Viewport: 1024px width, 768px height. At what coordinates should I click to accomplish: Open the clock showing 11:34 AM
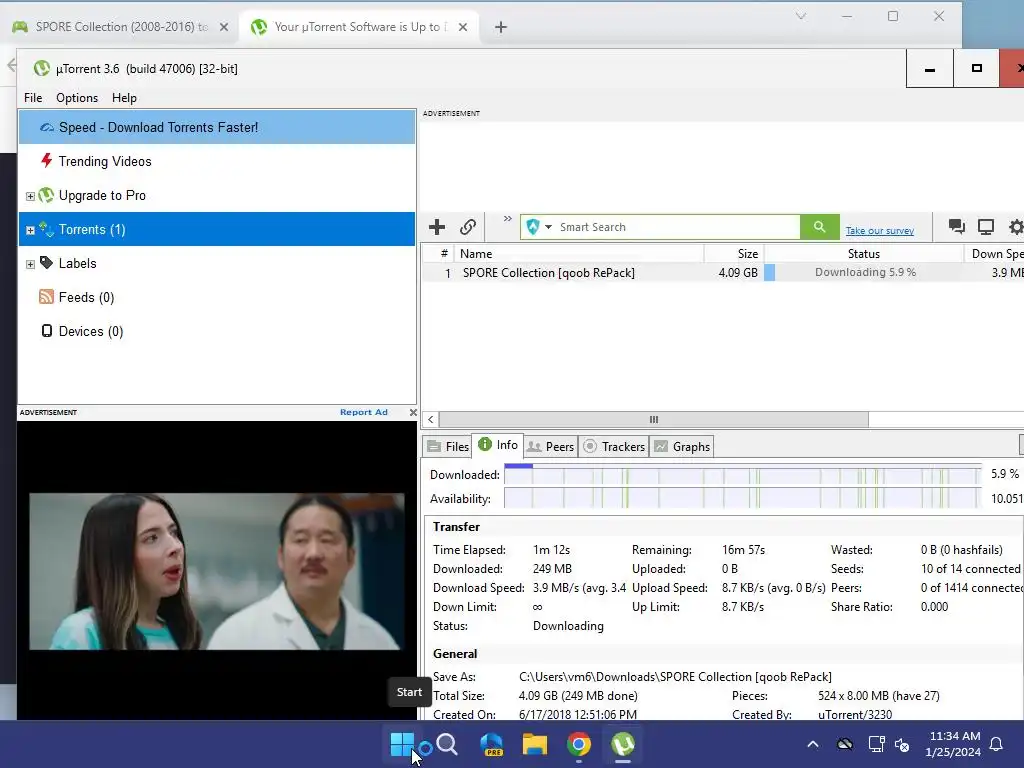tap(953, 744)
